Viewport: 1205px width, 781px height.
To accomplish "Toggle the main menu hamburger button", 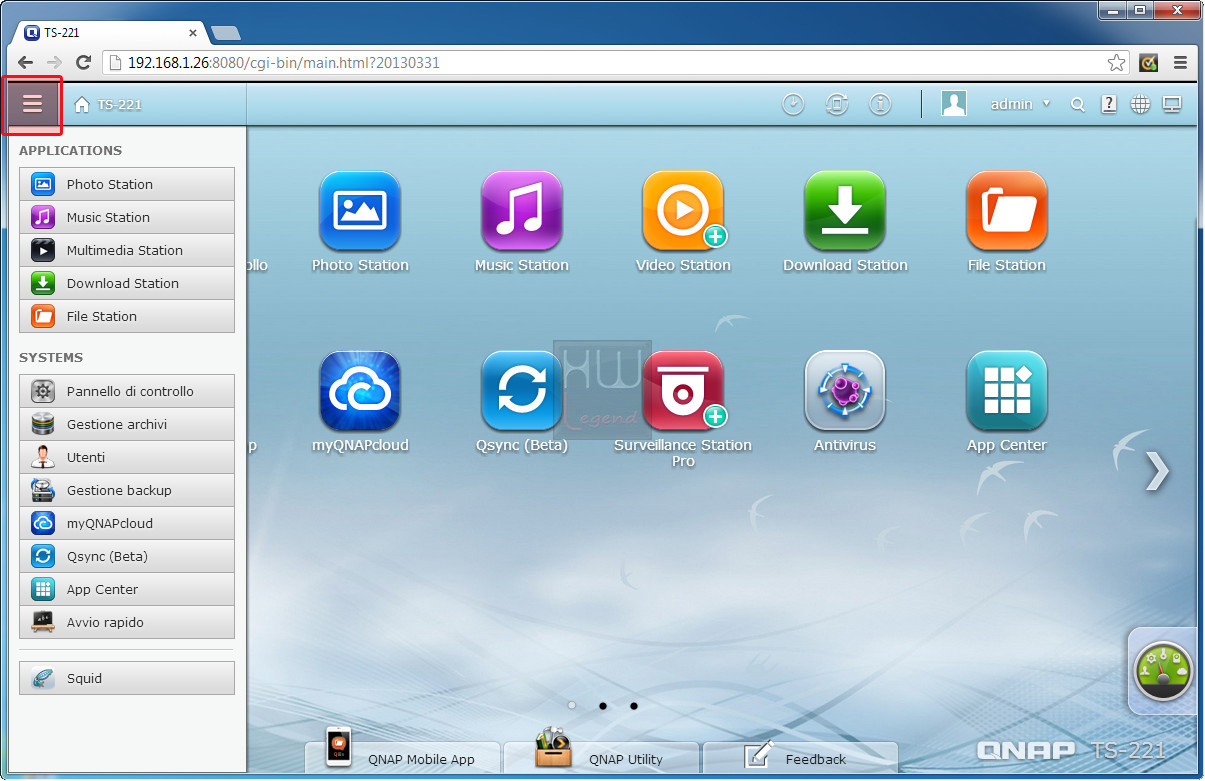I will 33,104.
